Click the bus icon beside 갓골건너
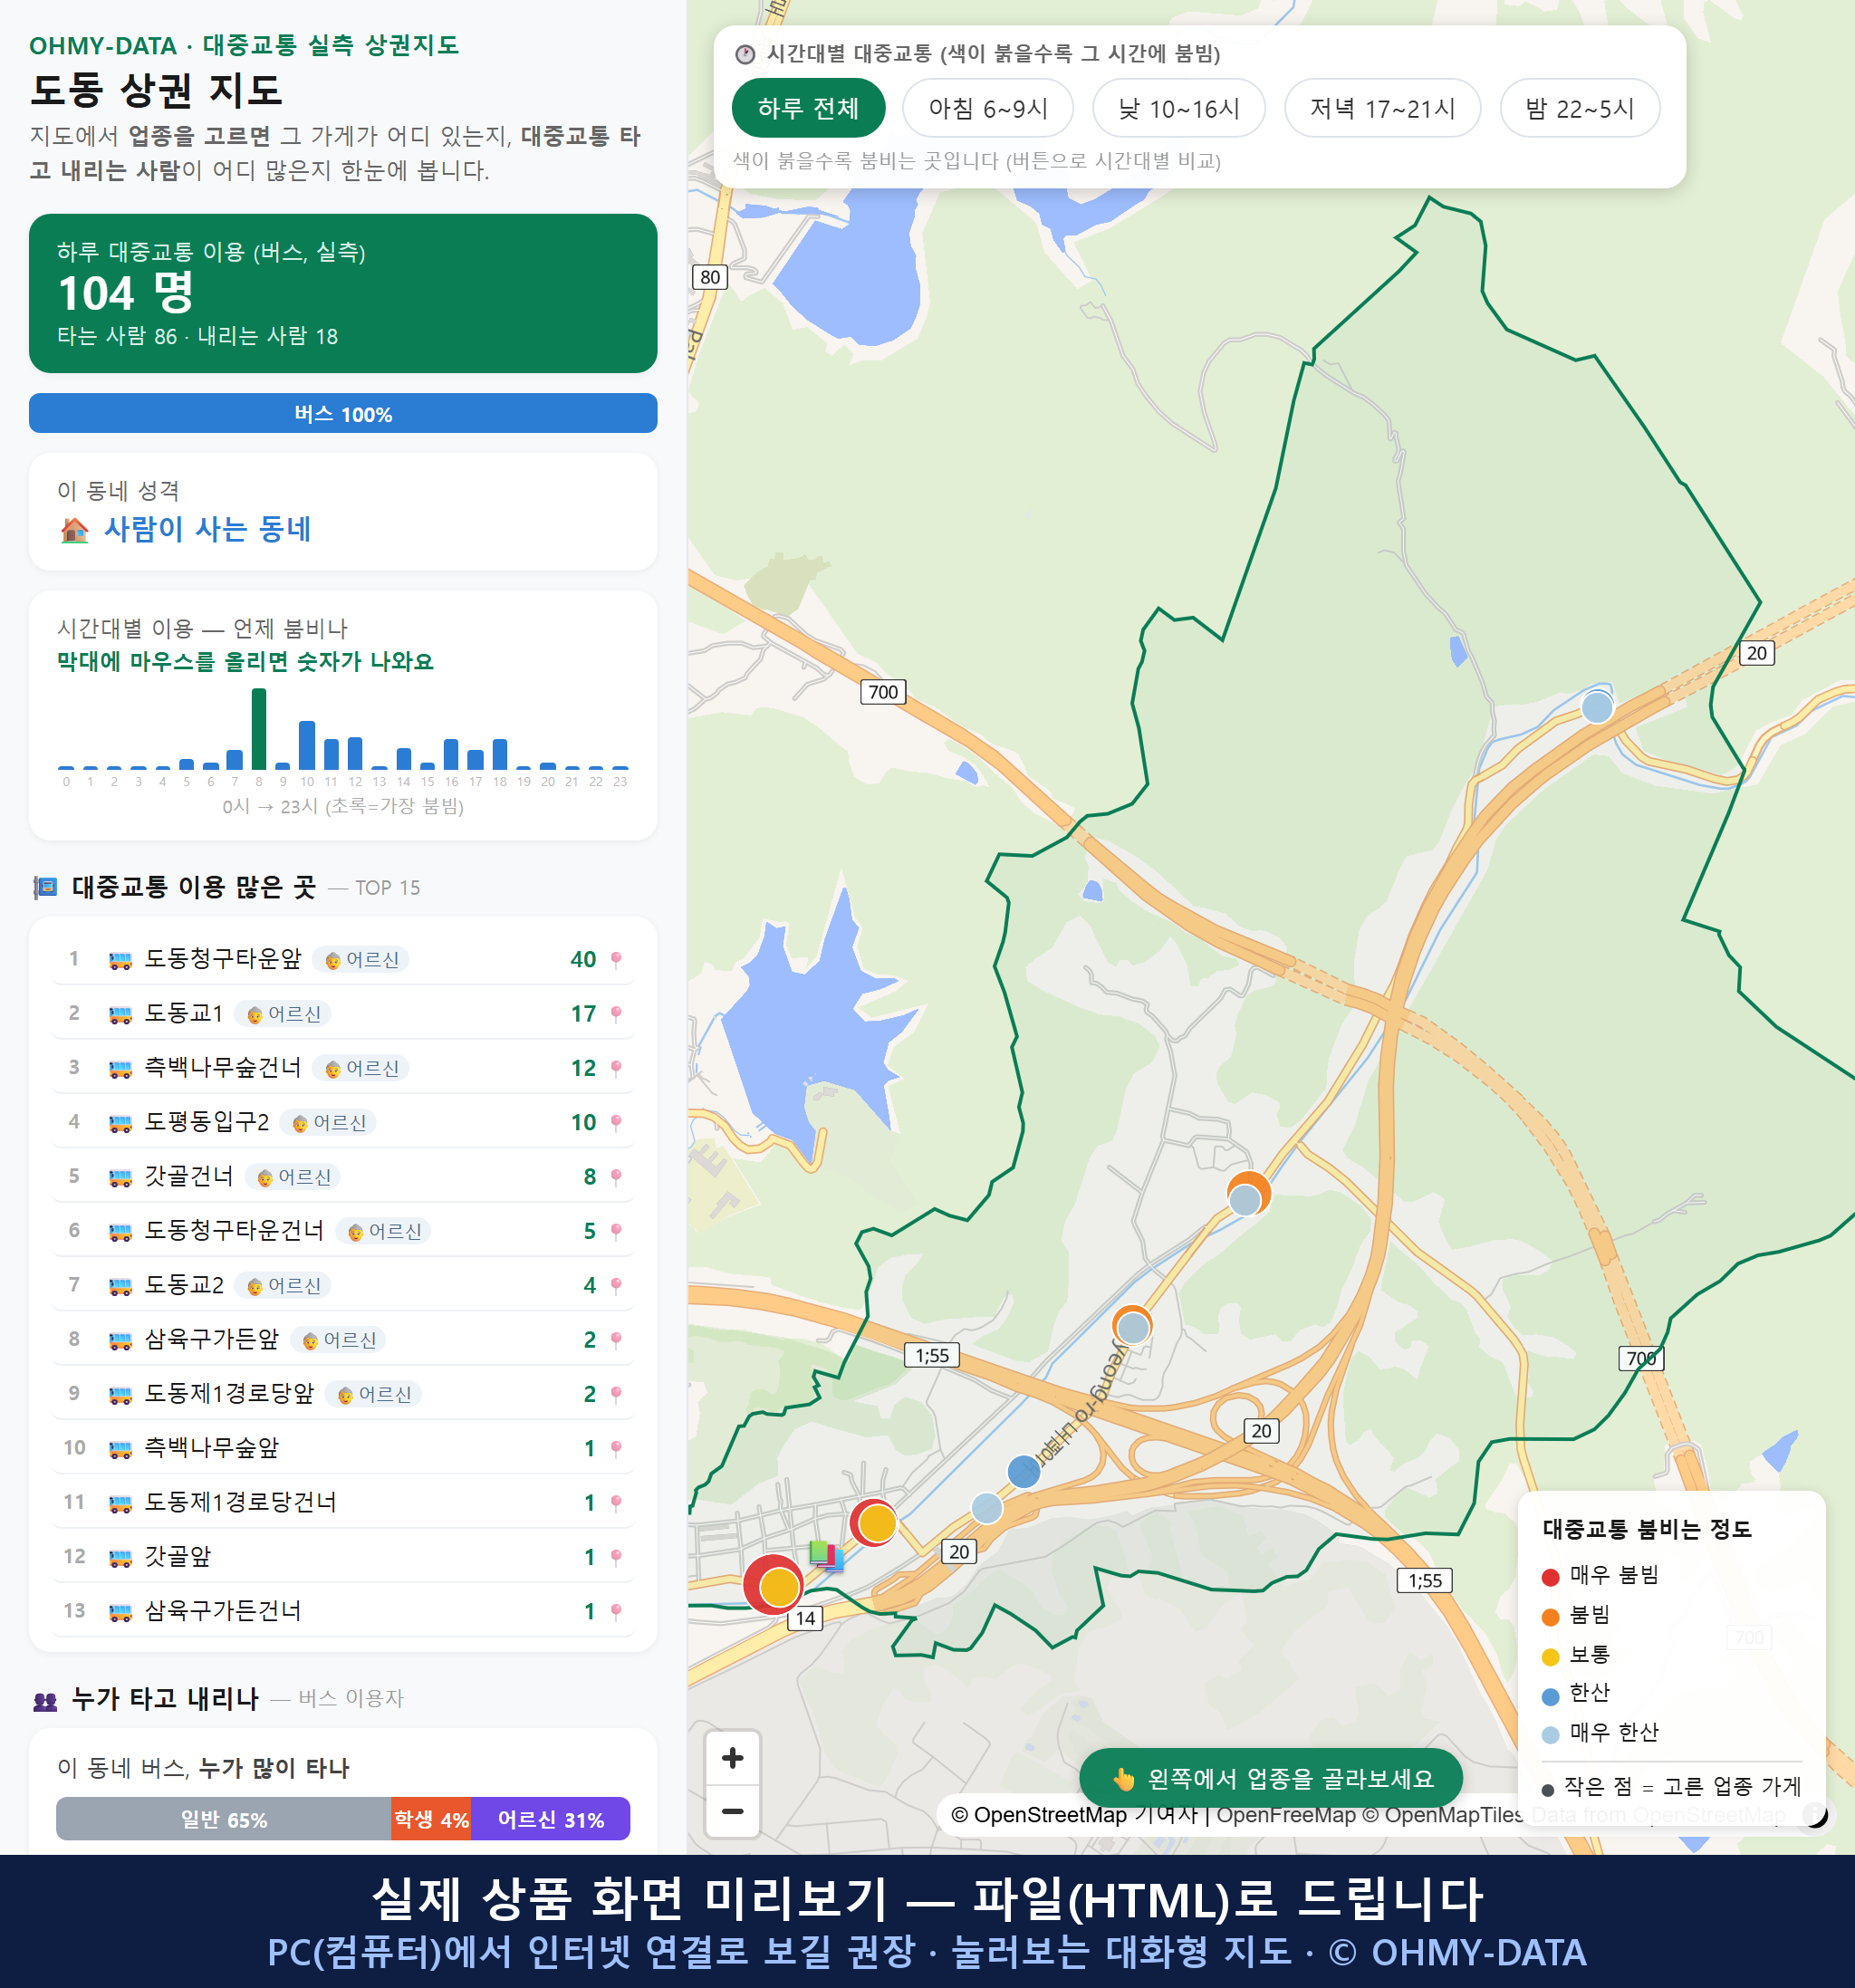1855x1988 pixels. (120, 1177)
